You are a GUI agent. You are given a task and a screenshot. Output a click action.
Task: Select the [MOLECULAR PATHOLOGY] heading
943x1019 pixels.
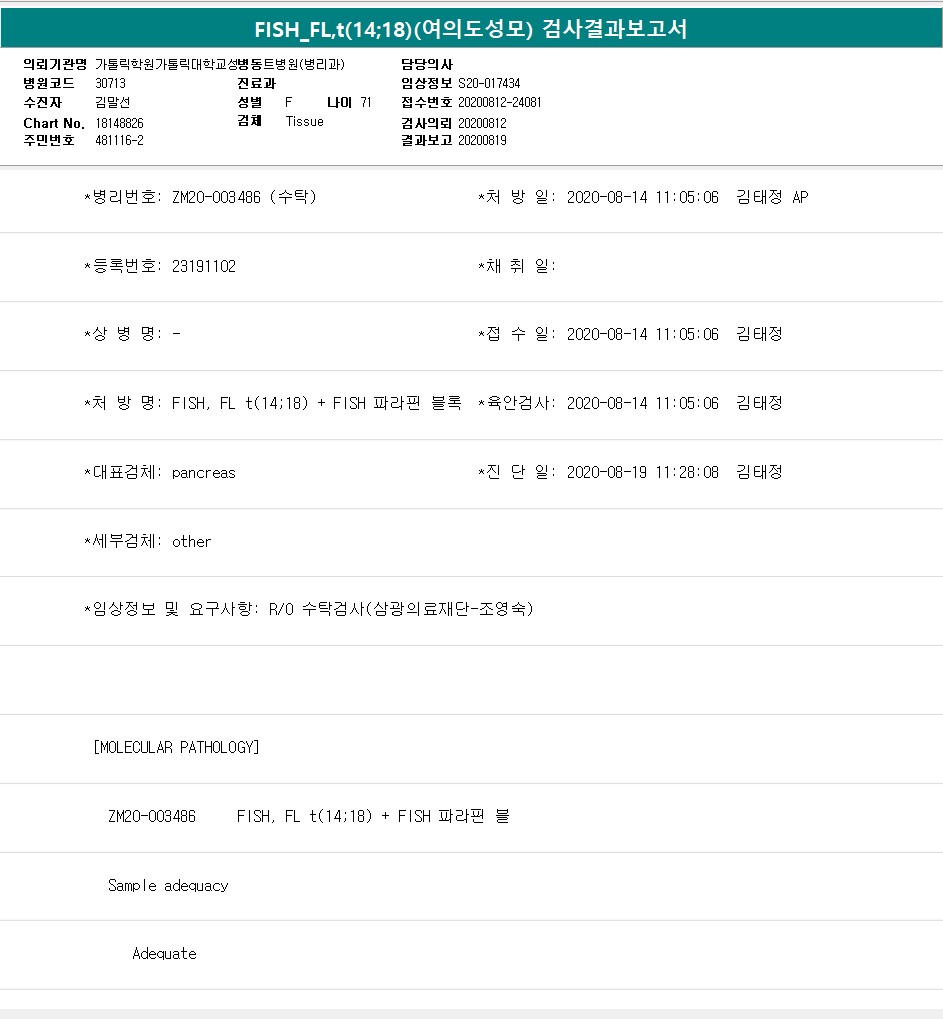point(176,747)
